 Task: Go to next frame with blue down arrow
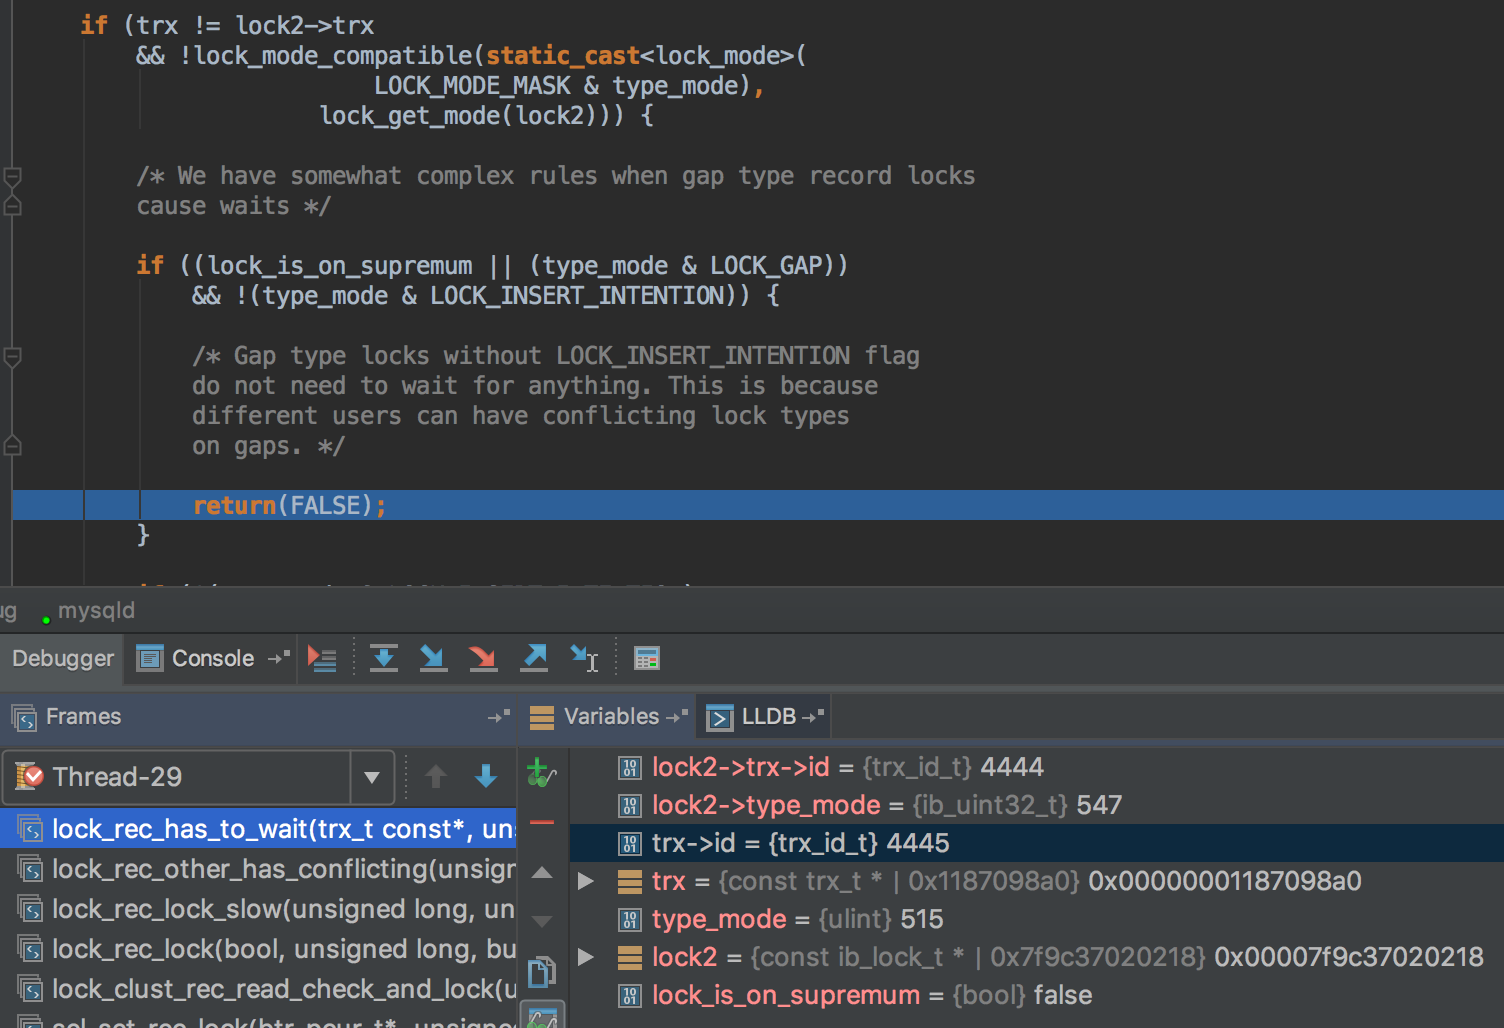coord(486,777)
